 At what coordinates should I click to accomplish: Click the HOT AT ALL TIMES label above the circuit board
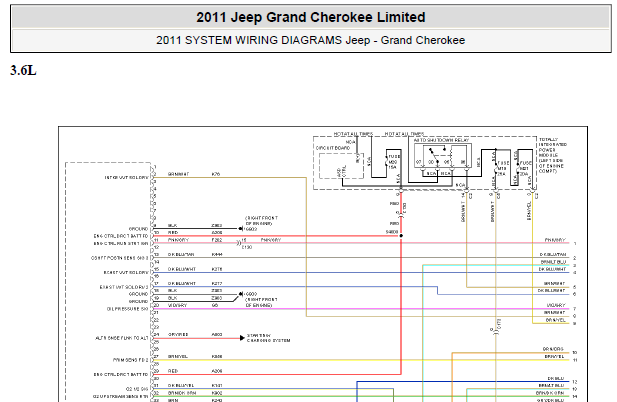353,134
